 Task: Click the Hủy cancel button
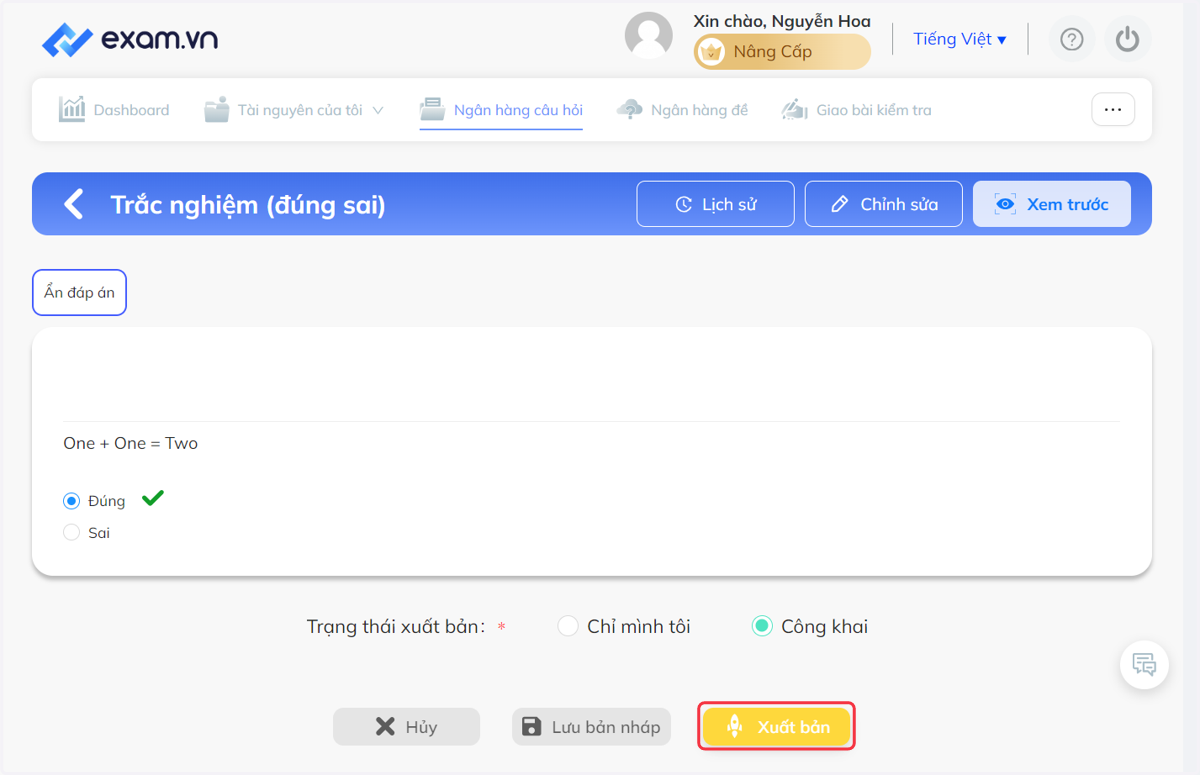406,727
